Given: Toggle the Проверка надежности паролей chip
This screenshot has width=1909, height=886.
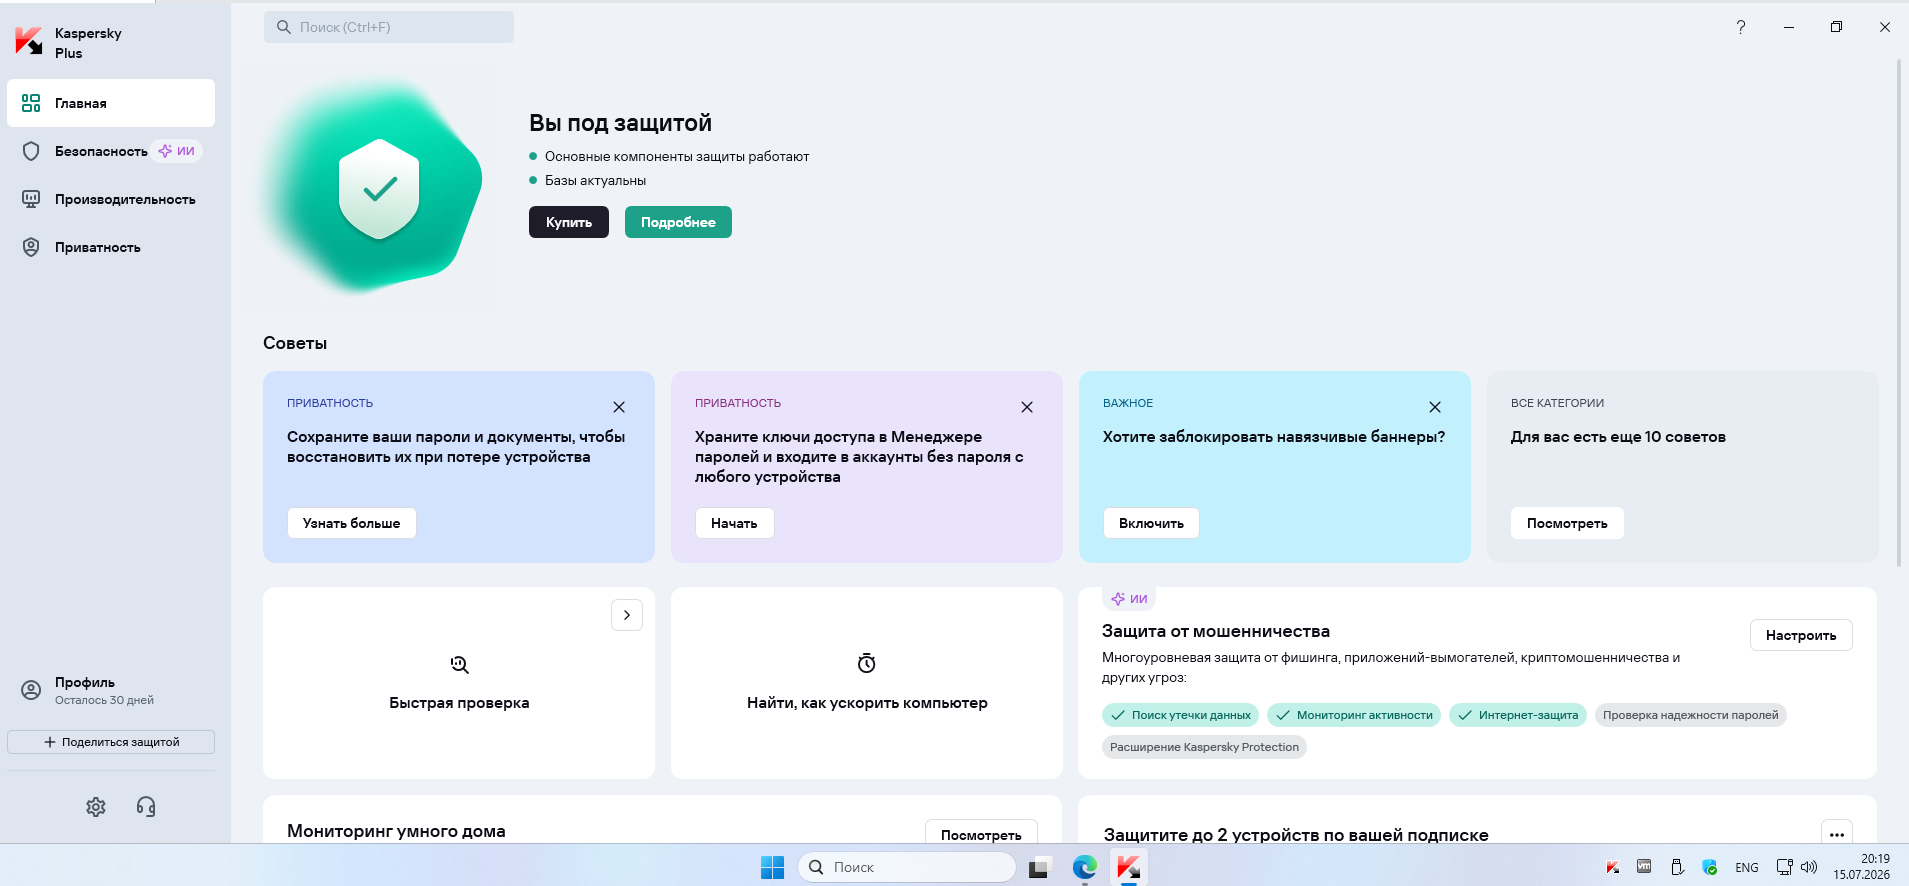Looking at the screenshot, I should pos(1691,715).
